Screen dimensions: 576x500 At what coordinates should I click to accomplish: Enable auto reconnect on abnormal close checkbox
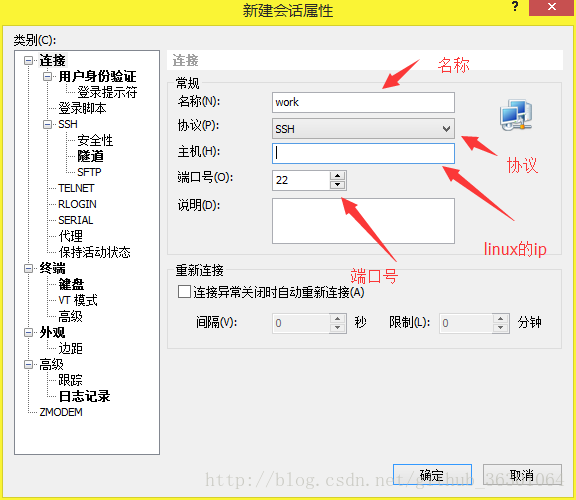coord(184,292)
